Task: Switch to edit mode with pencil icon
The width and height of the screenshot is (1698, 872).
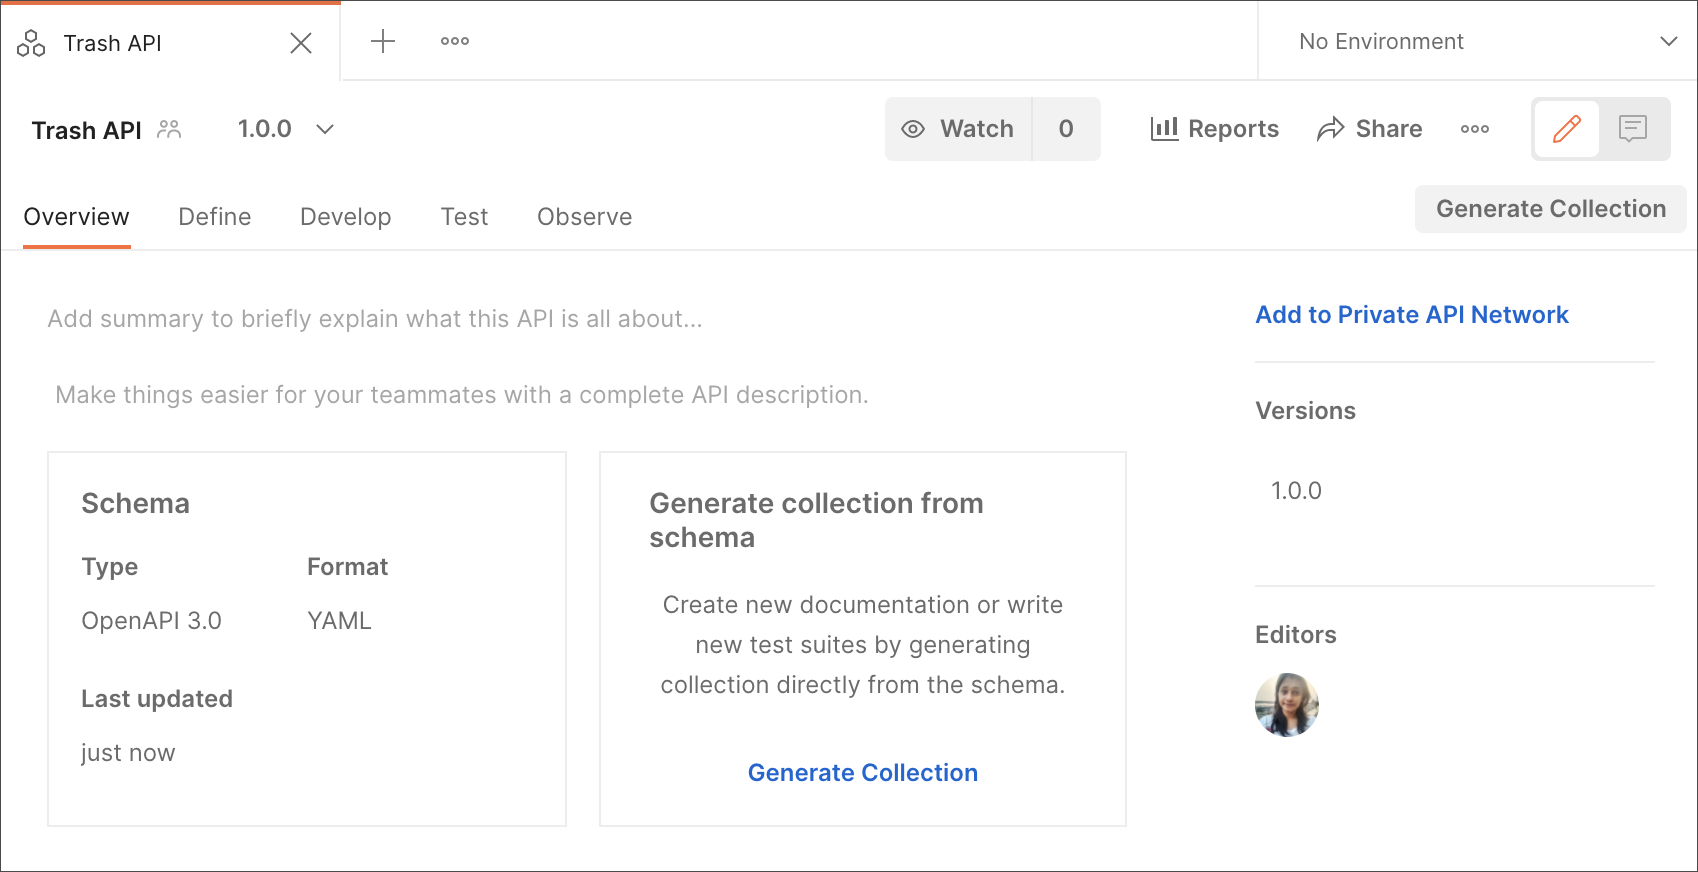Action: point(1567,129)
